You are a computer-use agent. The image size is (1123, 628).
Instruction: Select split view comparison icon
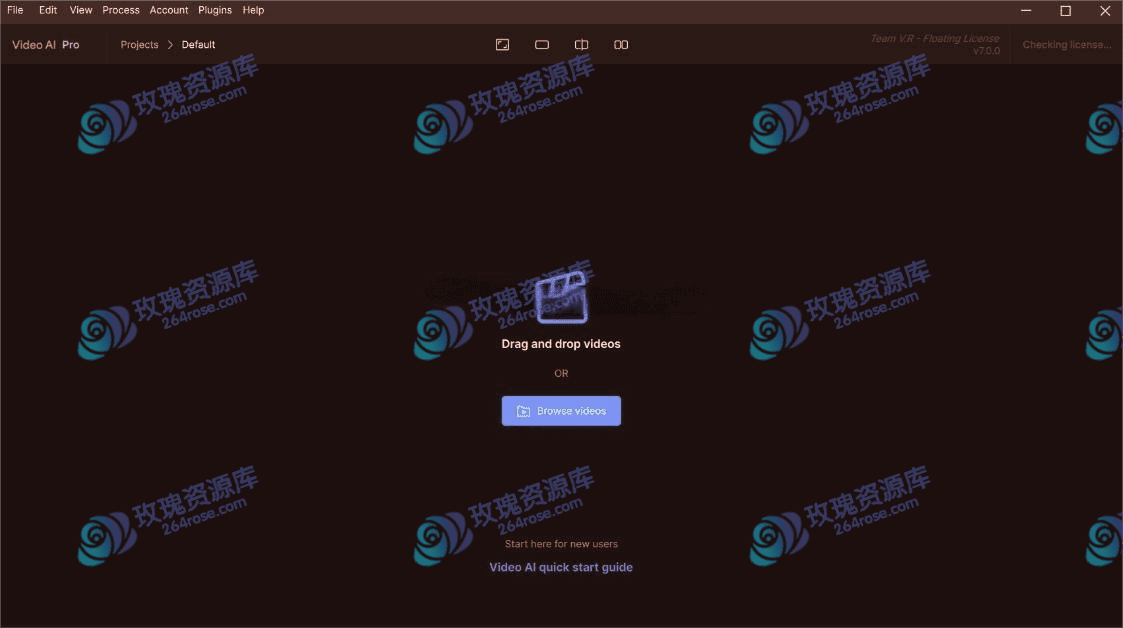click(582, 44)
